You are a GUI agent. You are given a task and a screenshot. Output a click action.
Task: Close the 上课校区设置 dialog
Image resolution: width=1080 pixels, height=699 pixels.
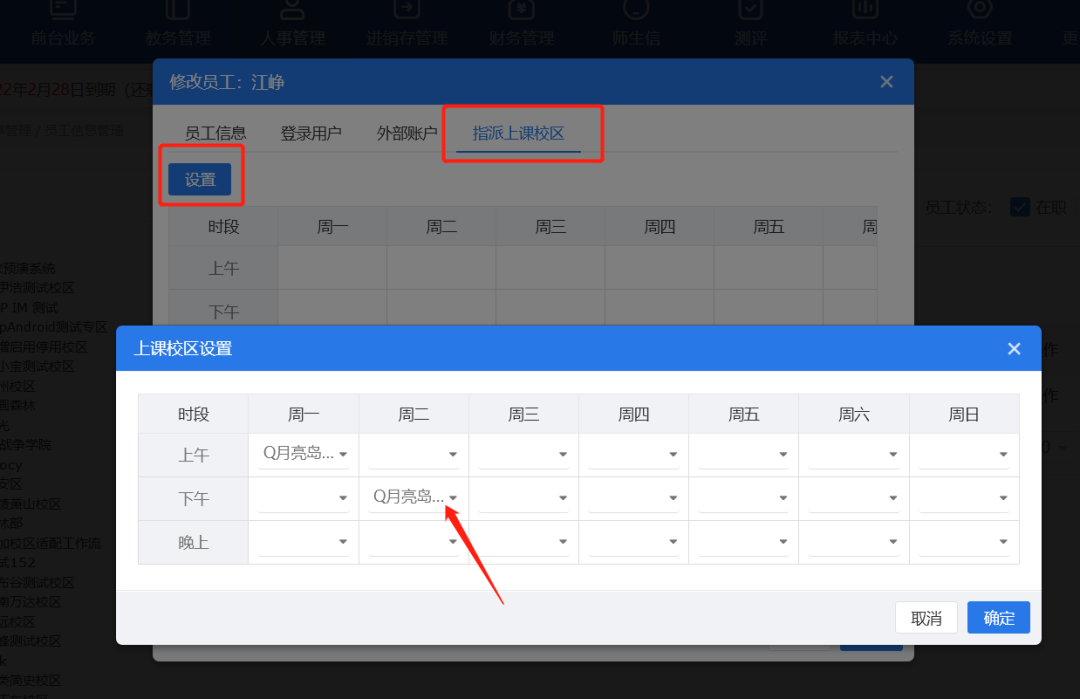[1014, 349]
